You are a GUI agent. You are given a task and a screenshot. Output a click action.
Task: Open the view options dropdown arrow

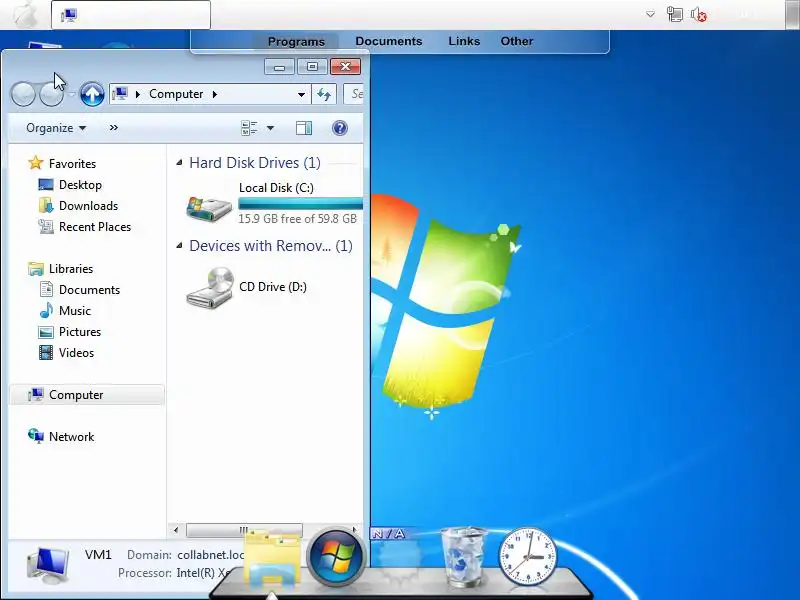[270, 128]
